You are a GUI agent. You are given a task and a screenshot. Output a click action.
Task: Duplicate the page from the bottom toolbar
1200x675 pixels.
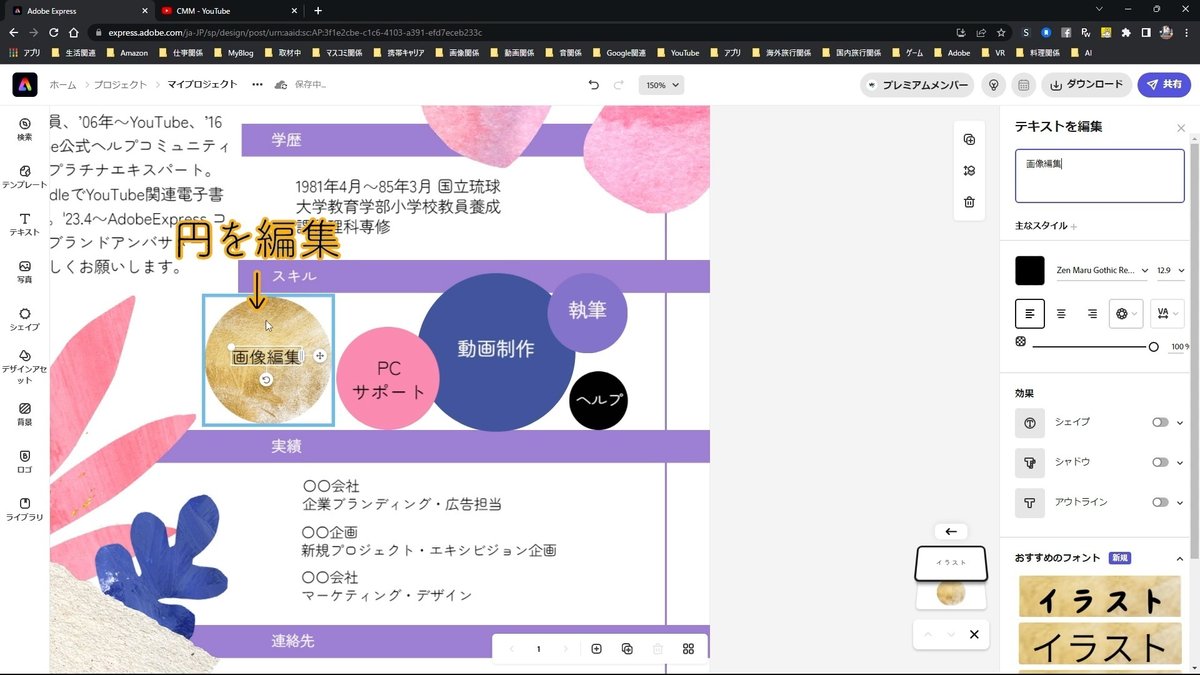[627, 649]
